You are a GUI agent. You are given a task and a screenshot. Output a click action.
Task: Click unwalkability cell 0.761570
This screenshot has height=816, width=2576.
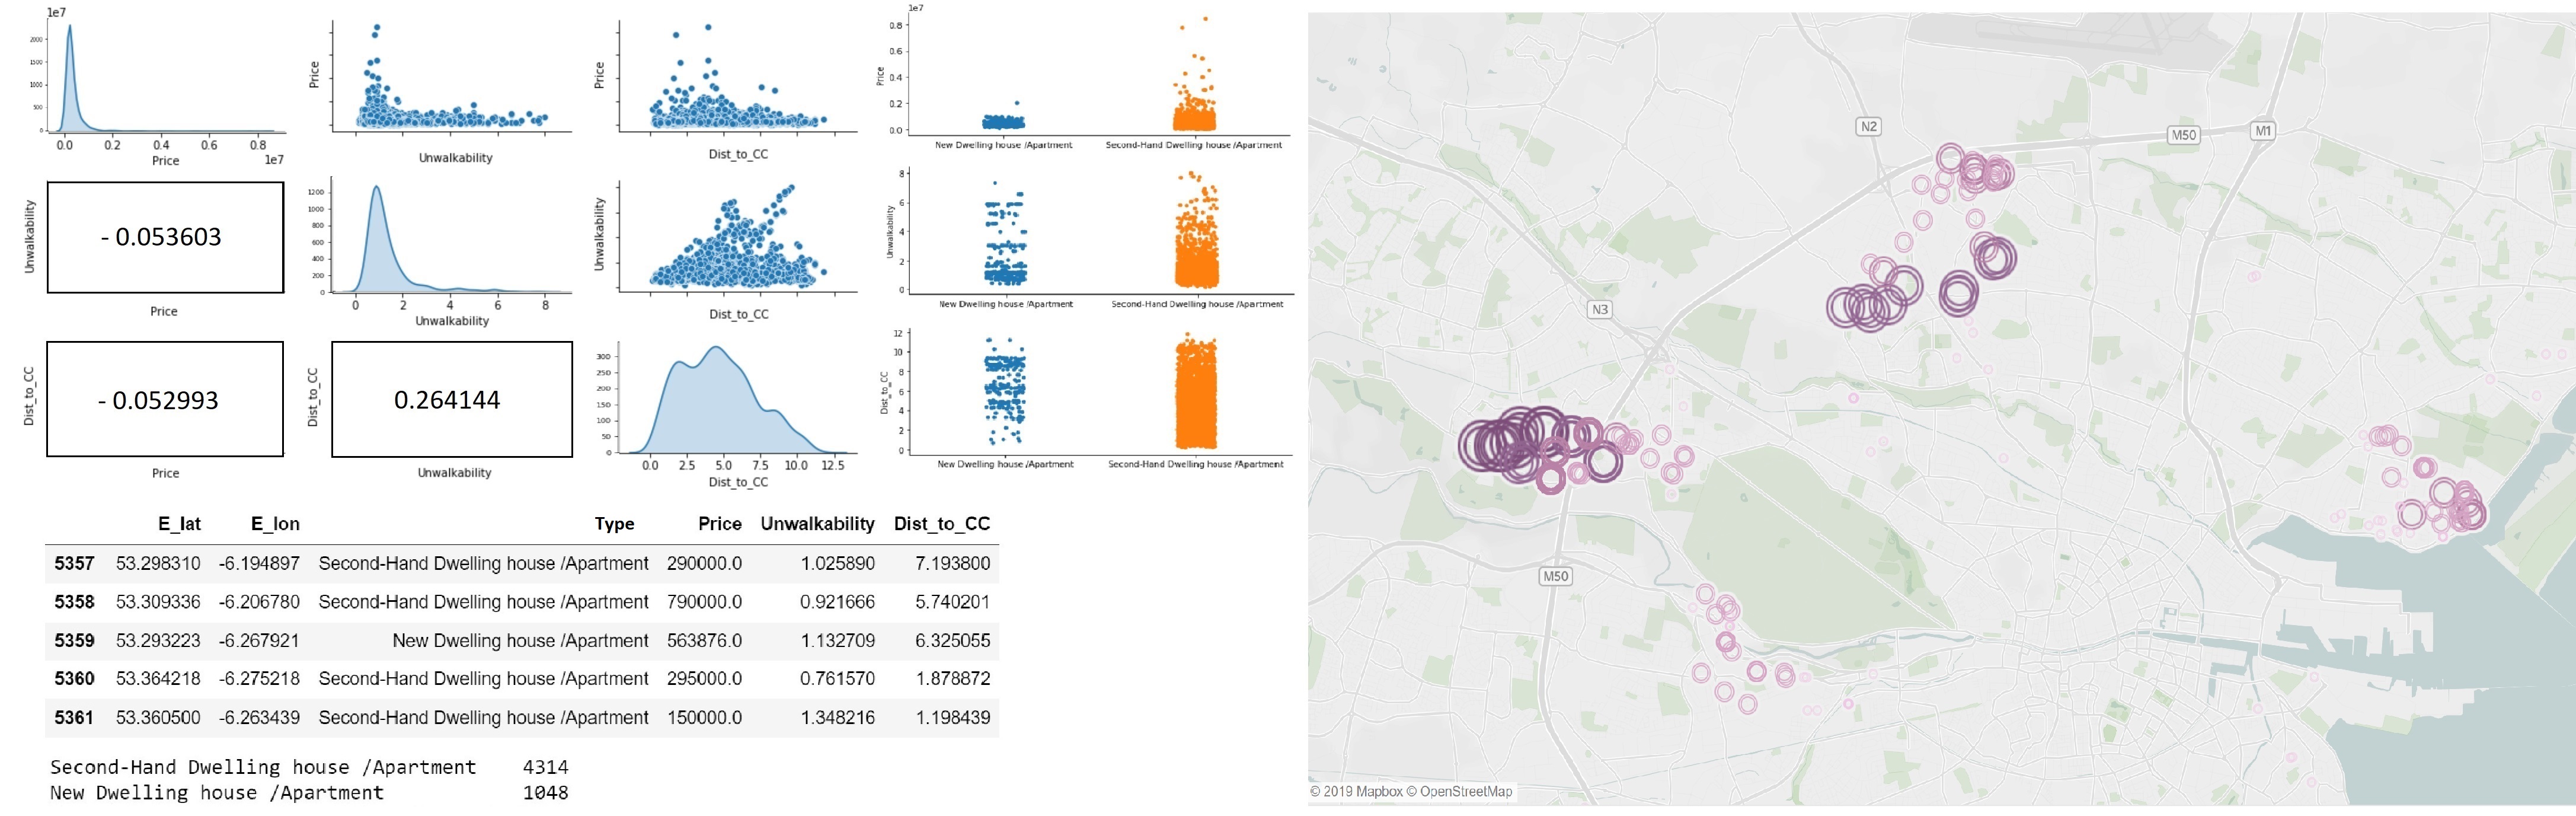tap(837, 679)
